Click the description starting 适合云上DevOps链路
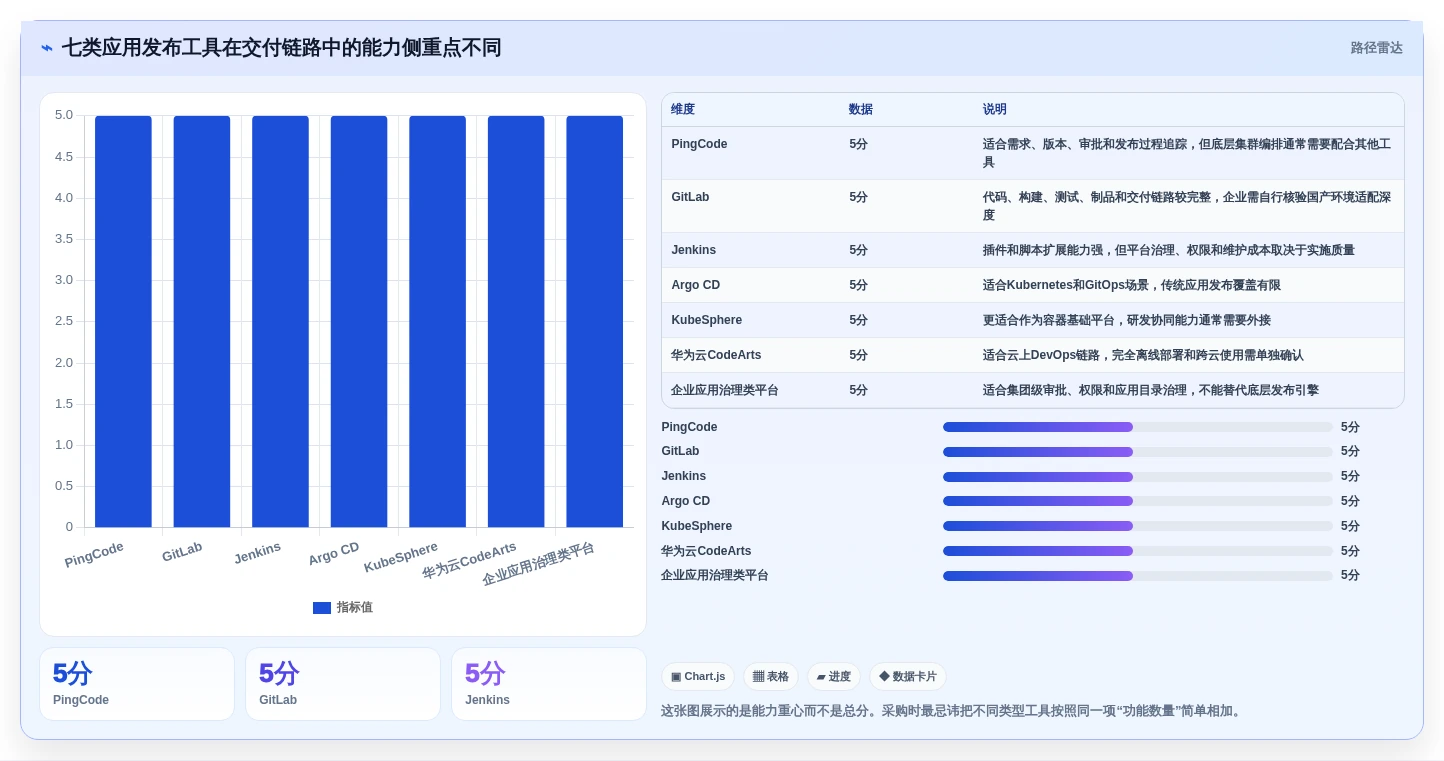This screenshot has width=1444, height=761. [1142, 356]
